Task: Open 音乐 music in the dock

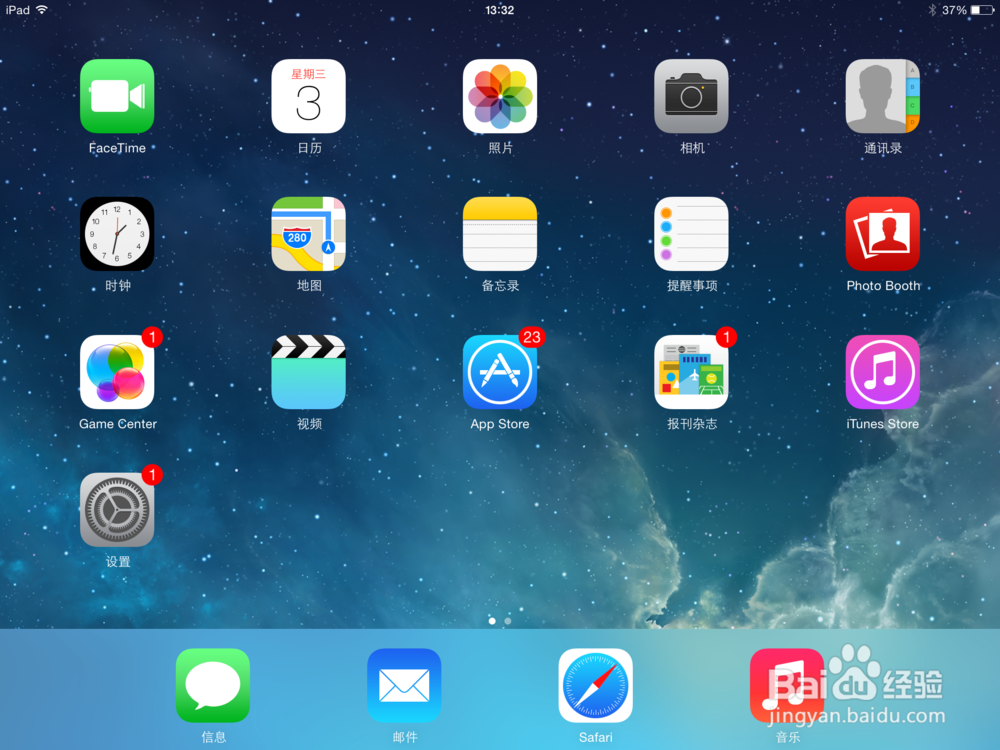Action: [x=787, y=686]
